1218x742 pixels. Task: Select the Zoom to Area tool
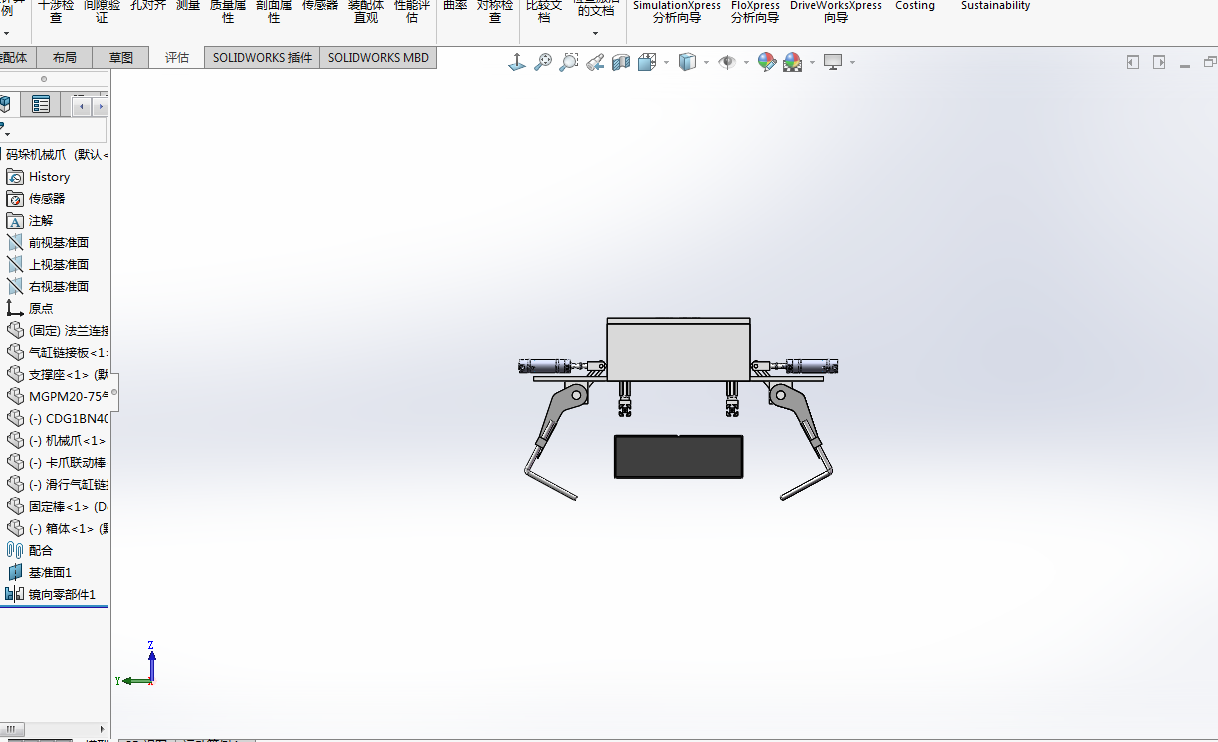point(569,62)
